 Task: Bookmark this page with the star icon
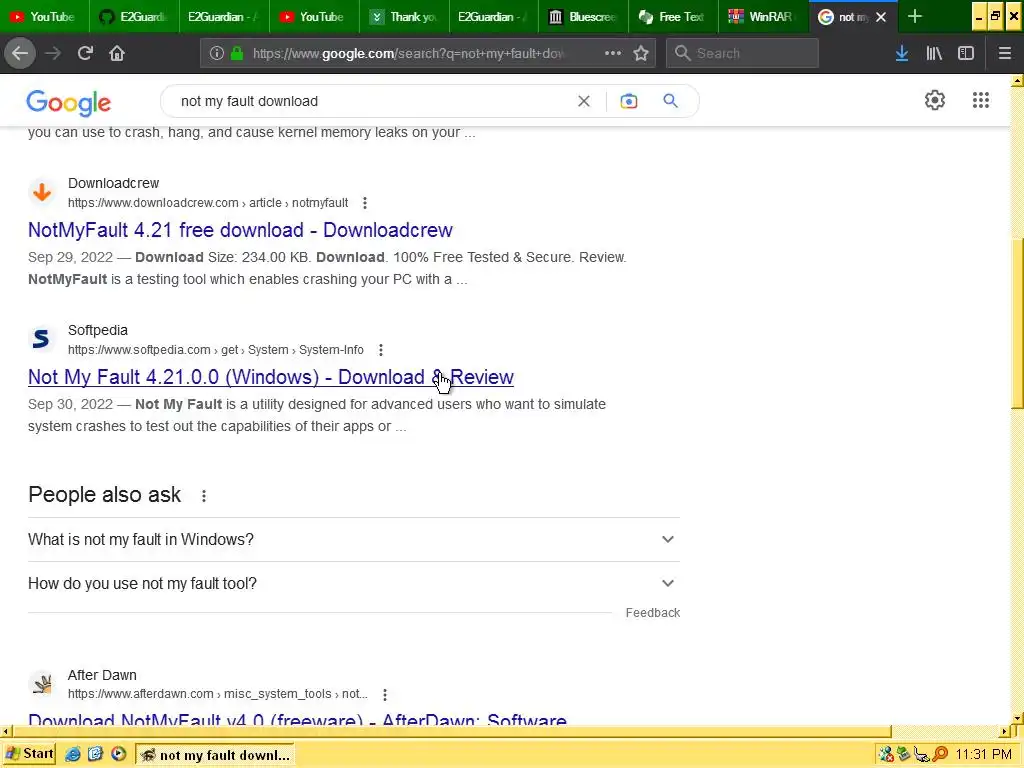(641, 54)
